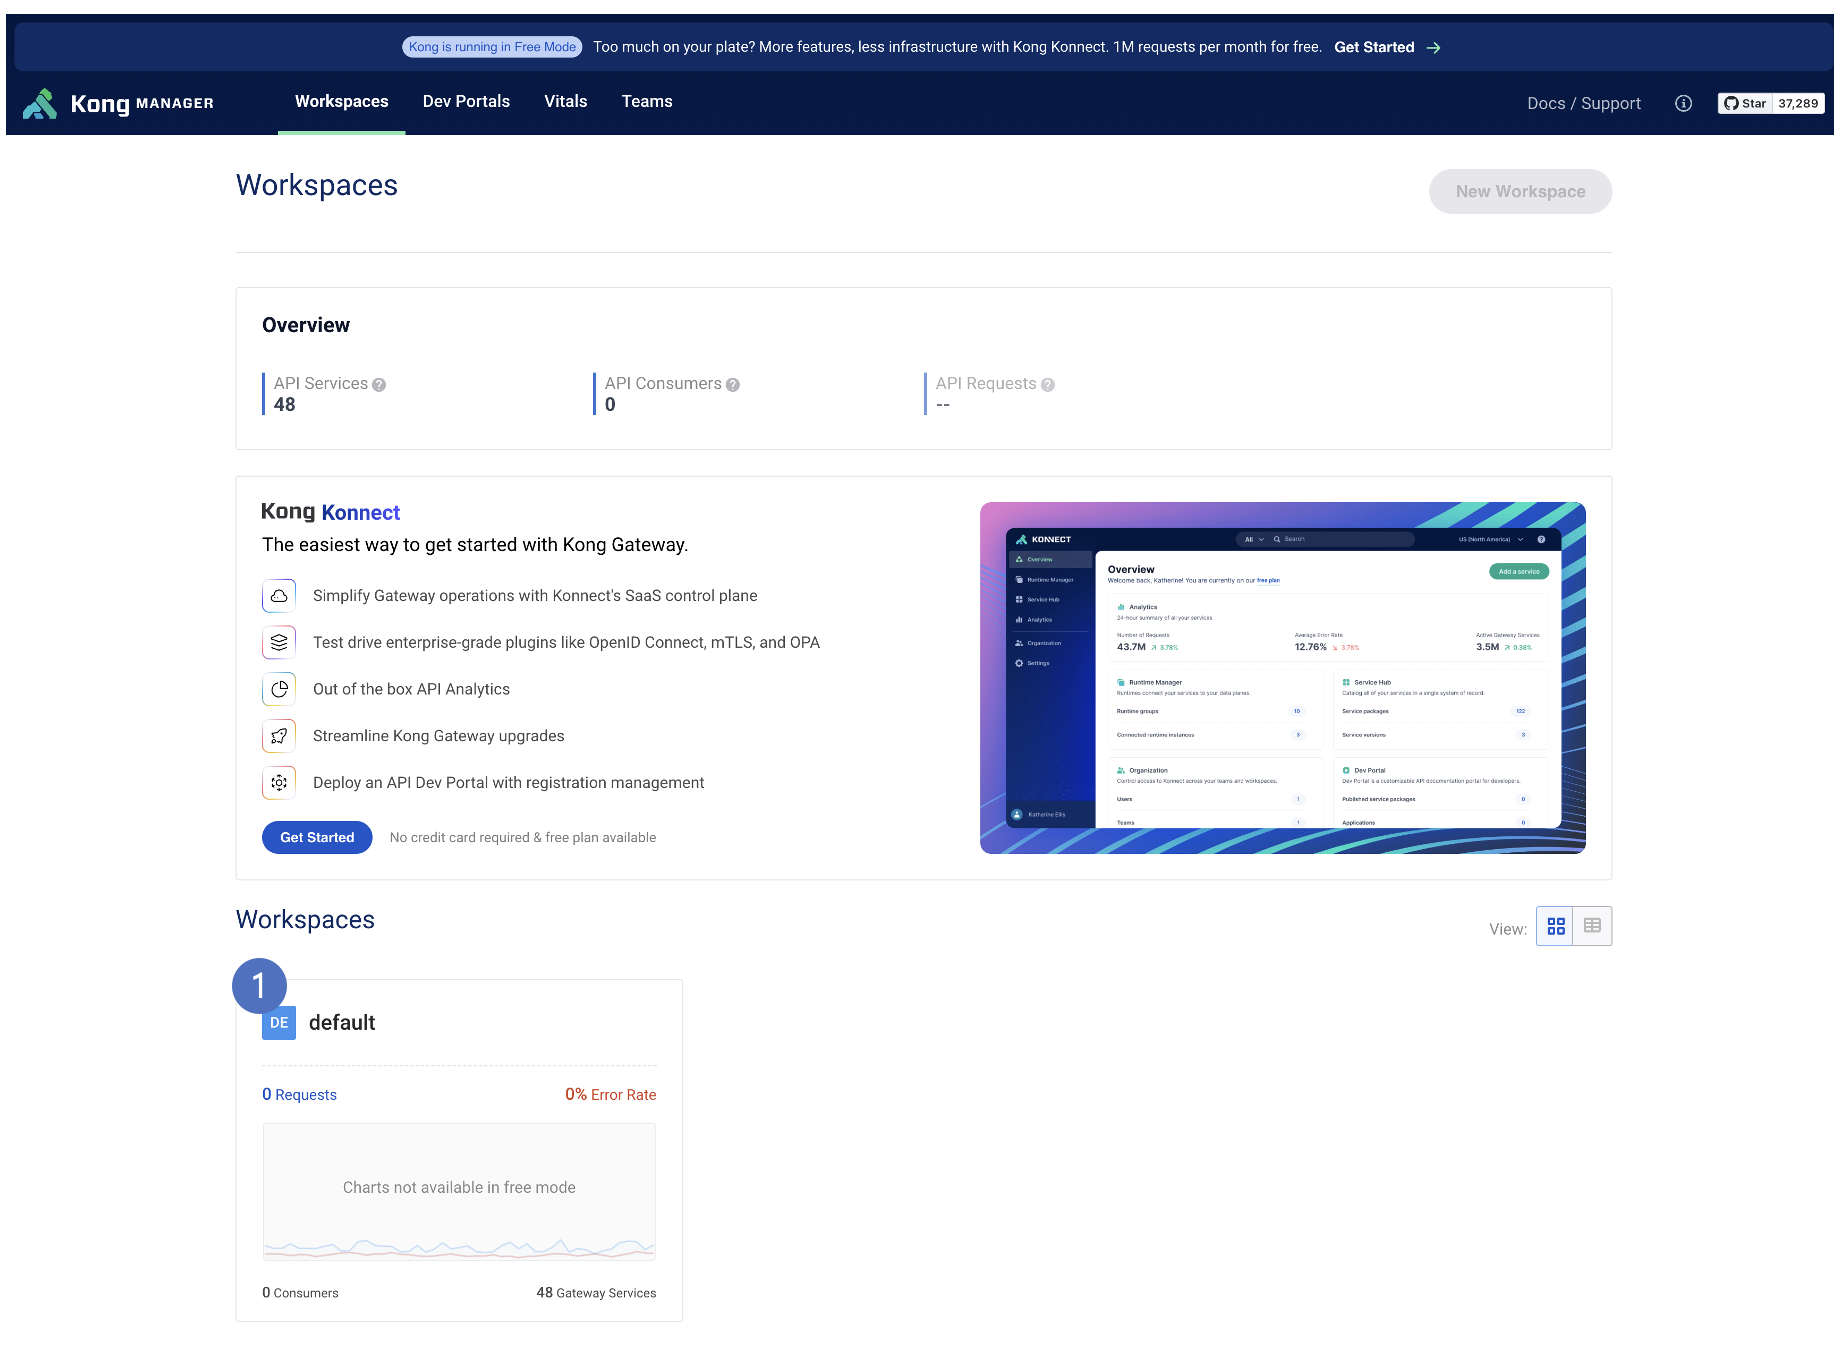
Task: Click the rocket icon beside Gateway upgrades
Action: coord(279,736)
